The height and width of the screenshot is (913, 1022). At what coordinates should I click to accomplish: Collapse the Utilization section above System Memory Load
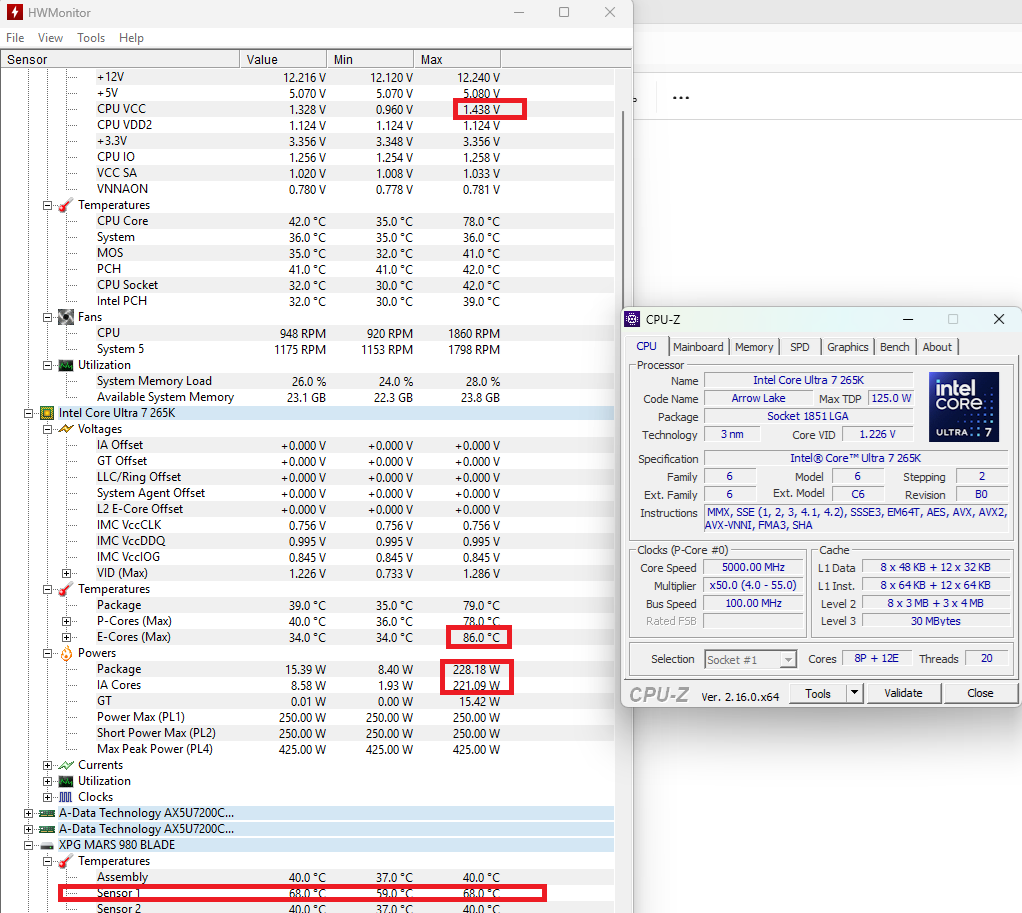tap(48, 366)
